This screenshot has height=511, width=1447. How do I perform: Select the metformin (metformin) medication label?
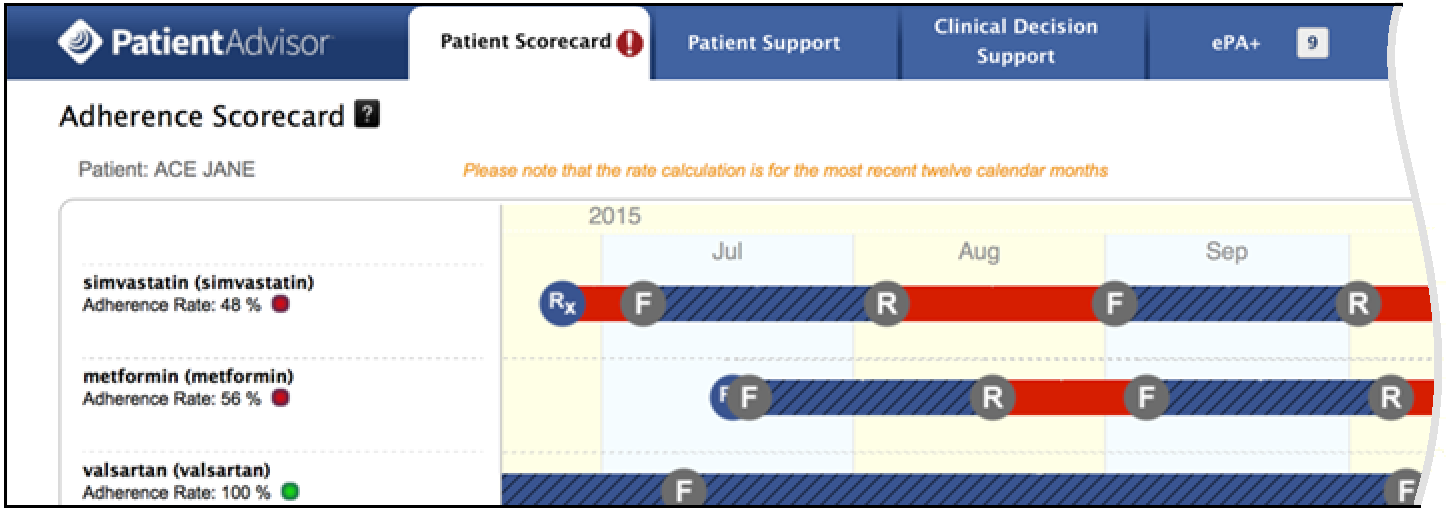(188, 377)
